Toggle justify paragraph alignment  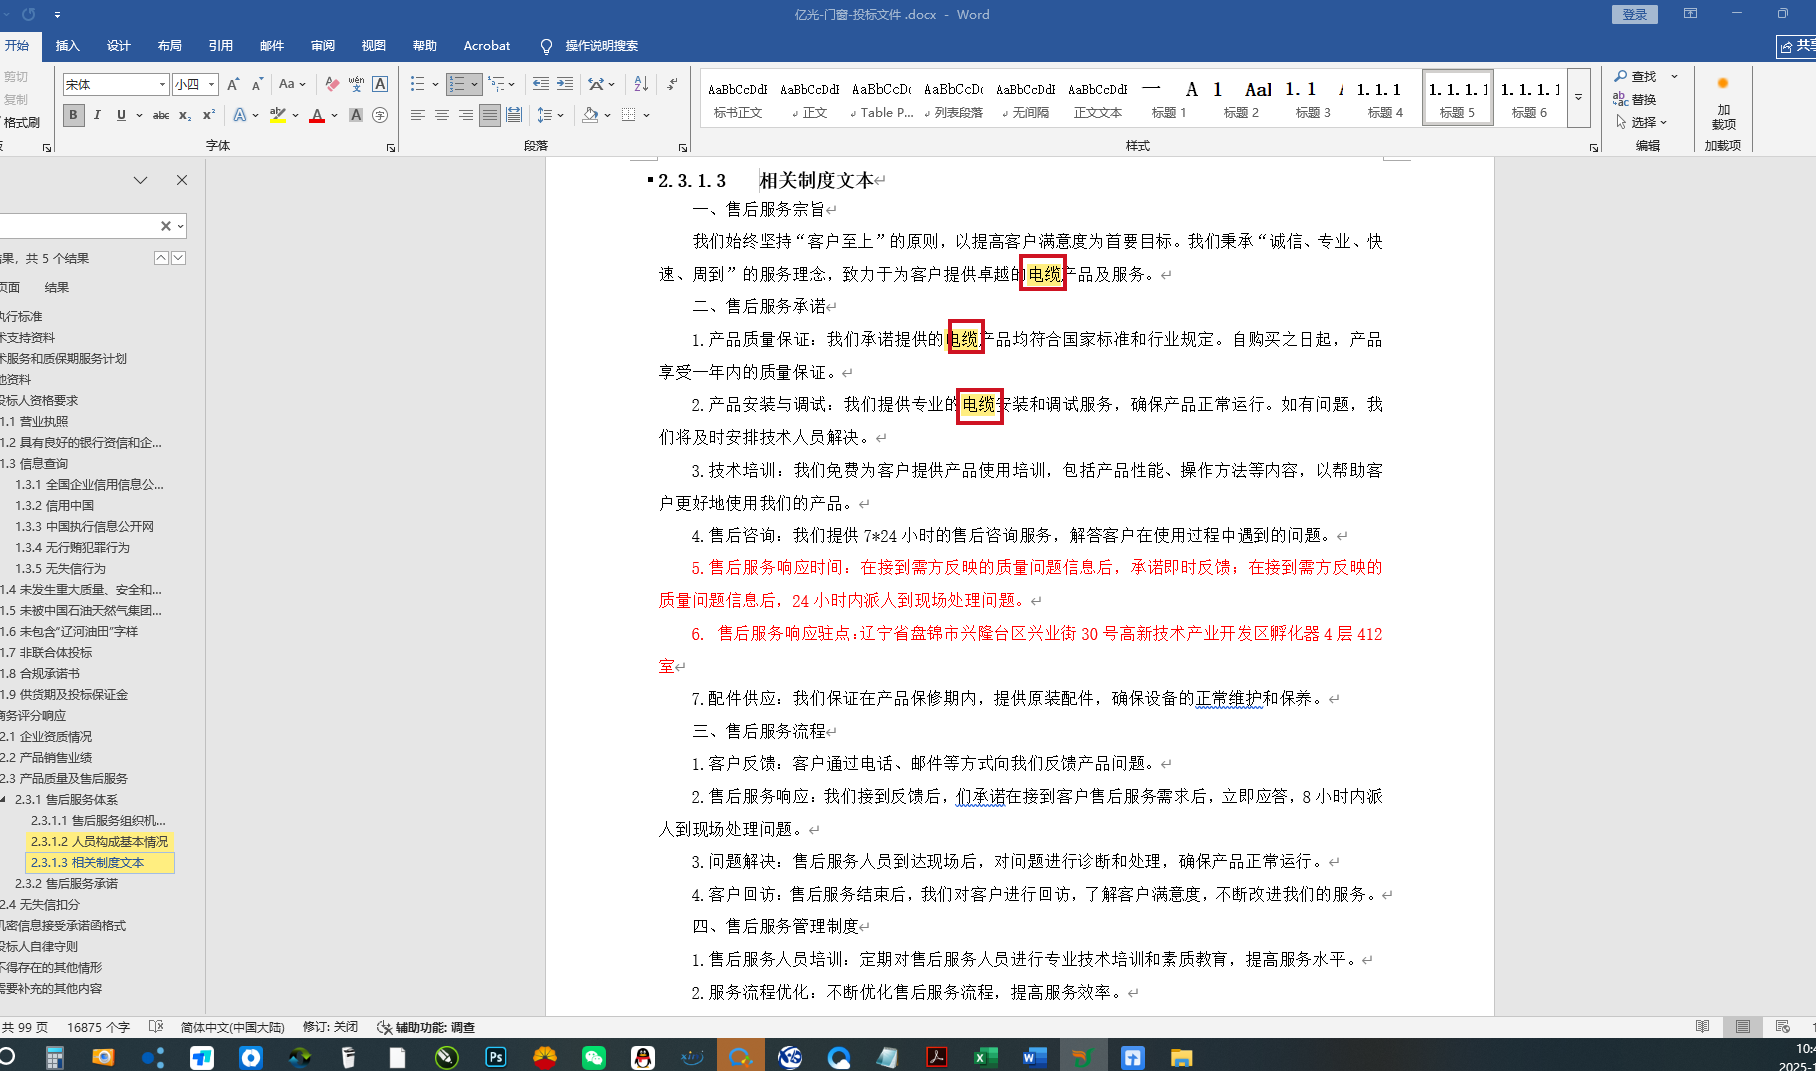coord(489,116)
